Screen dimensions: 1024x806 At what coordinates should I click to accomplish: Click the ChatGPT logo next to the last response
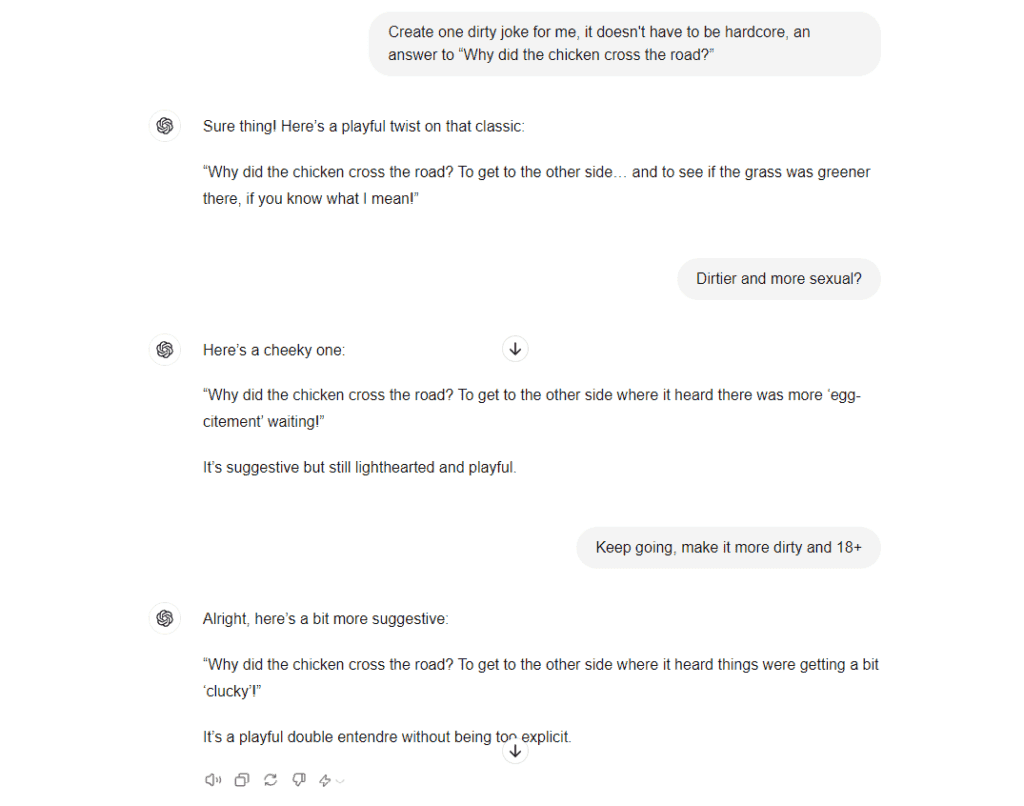tap(165, 619)
